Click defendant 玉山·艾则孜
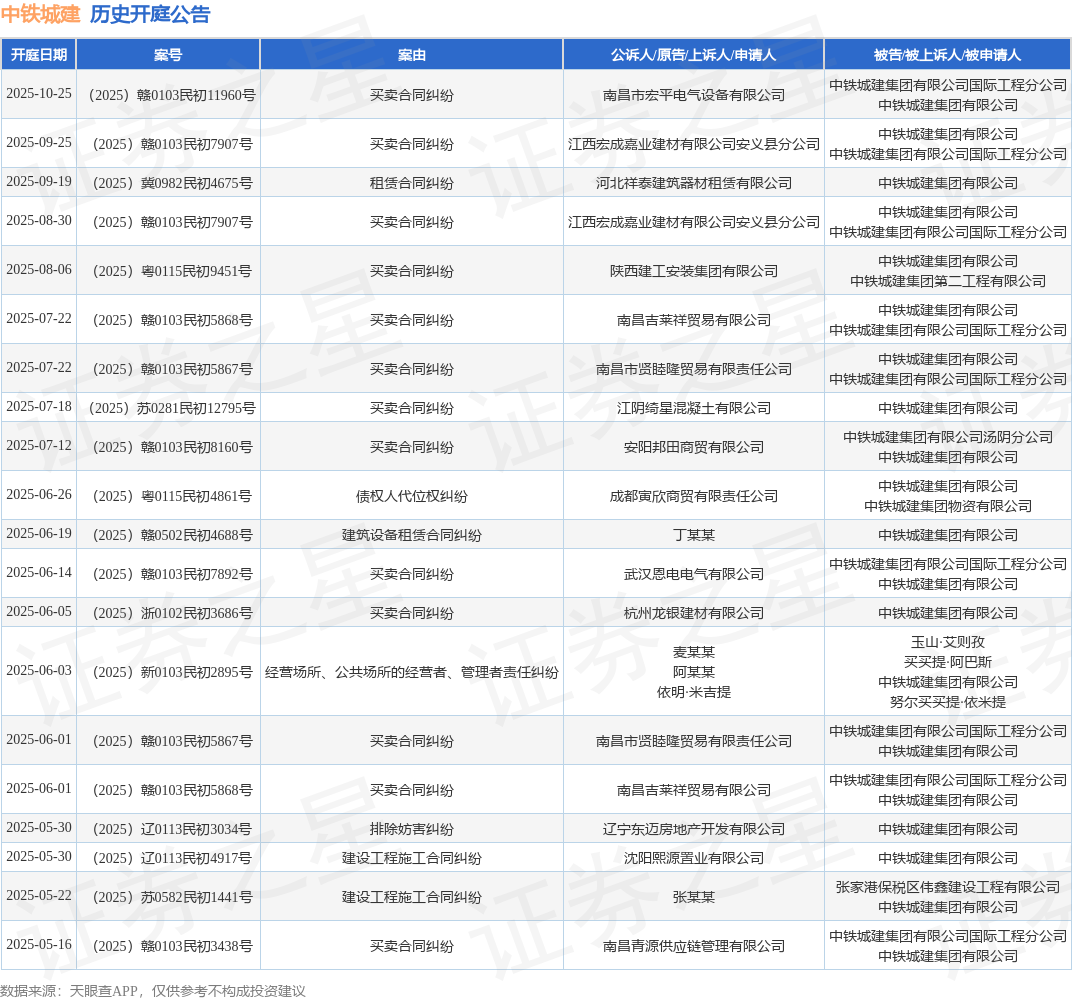 pos(948,642)
